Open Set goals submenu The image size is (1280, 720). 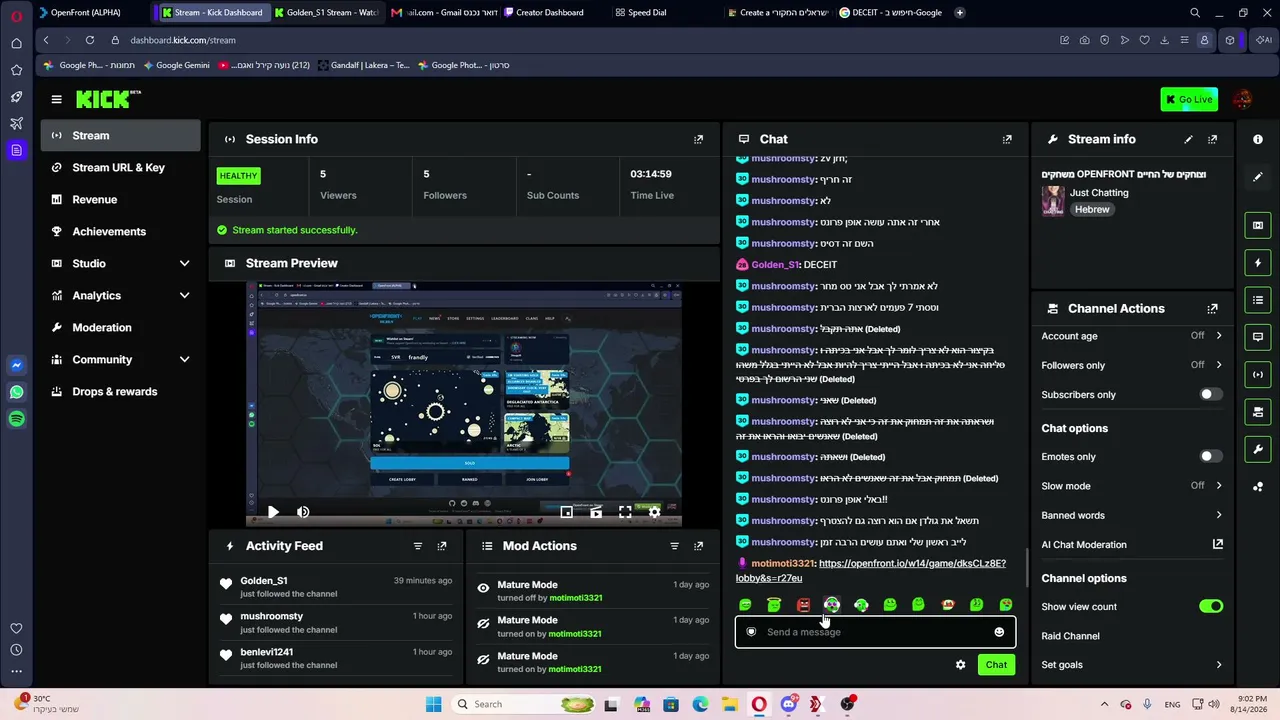point(1131,664)
